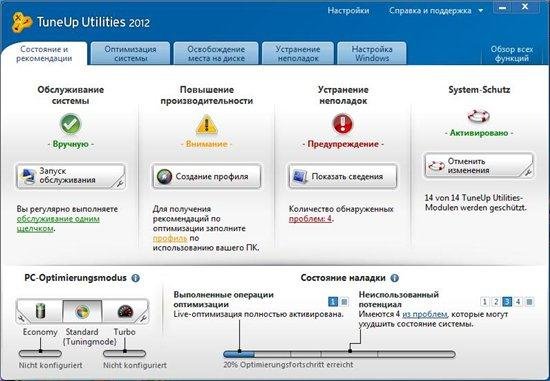
Task: Switch to Оптимизация системы tab
Action: coord(130,54)
